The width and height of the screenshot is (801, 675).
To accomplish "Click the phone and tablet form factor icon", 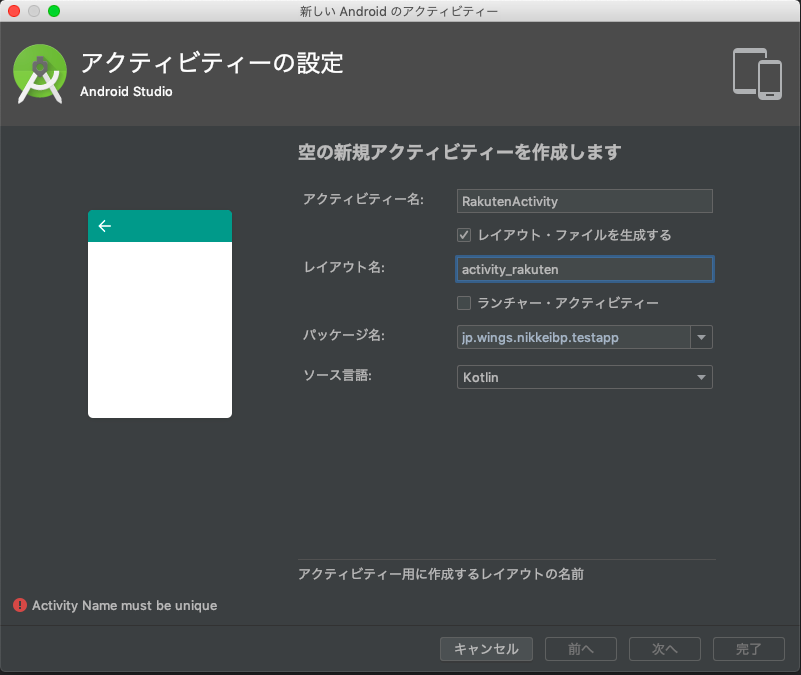I will click(x=756, y=73).
